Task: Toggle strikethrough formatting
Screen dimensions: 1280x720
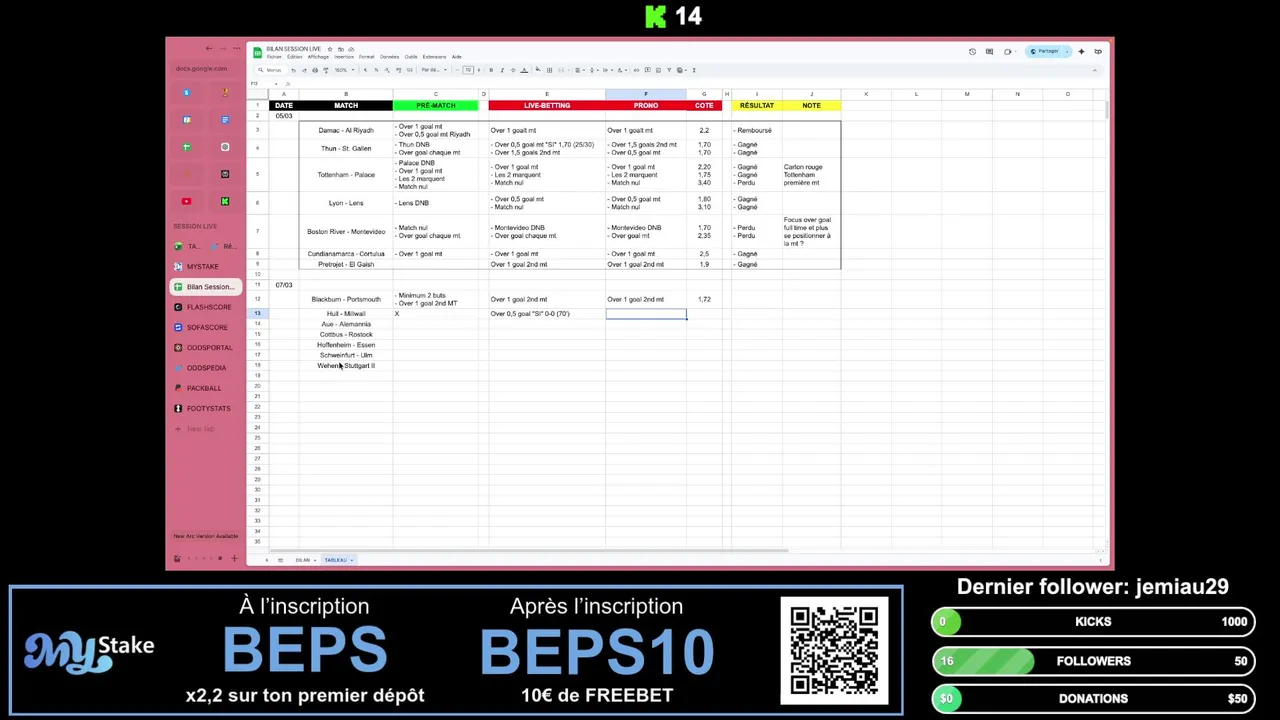Action: [x=513, y=70]
